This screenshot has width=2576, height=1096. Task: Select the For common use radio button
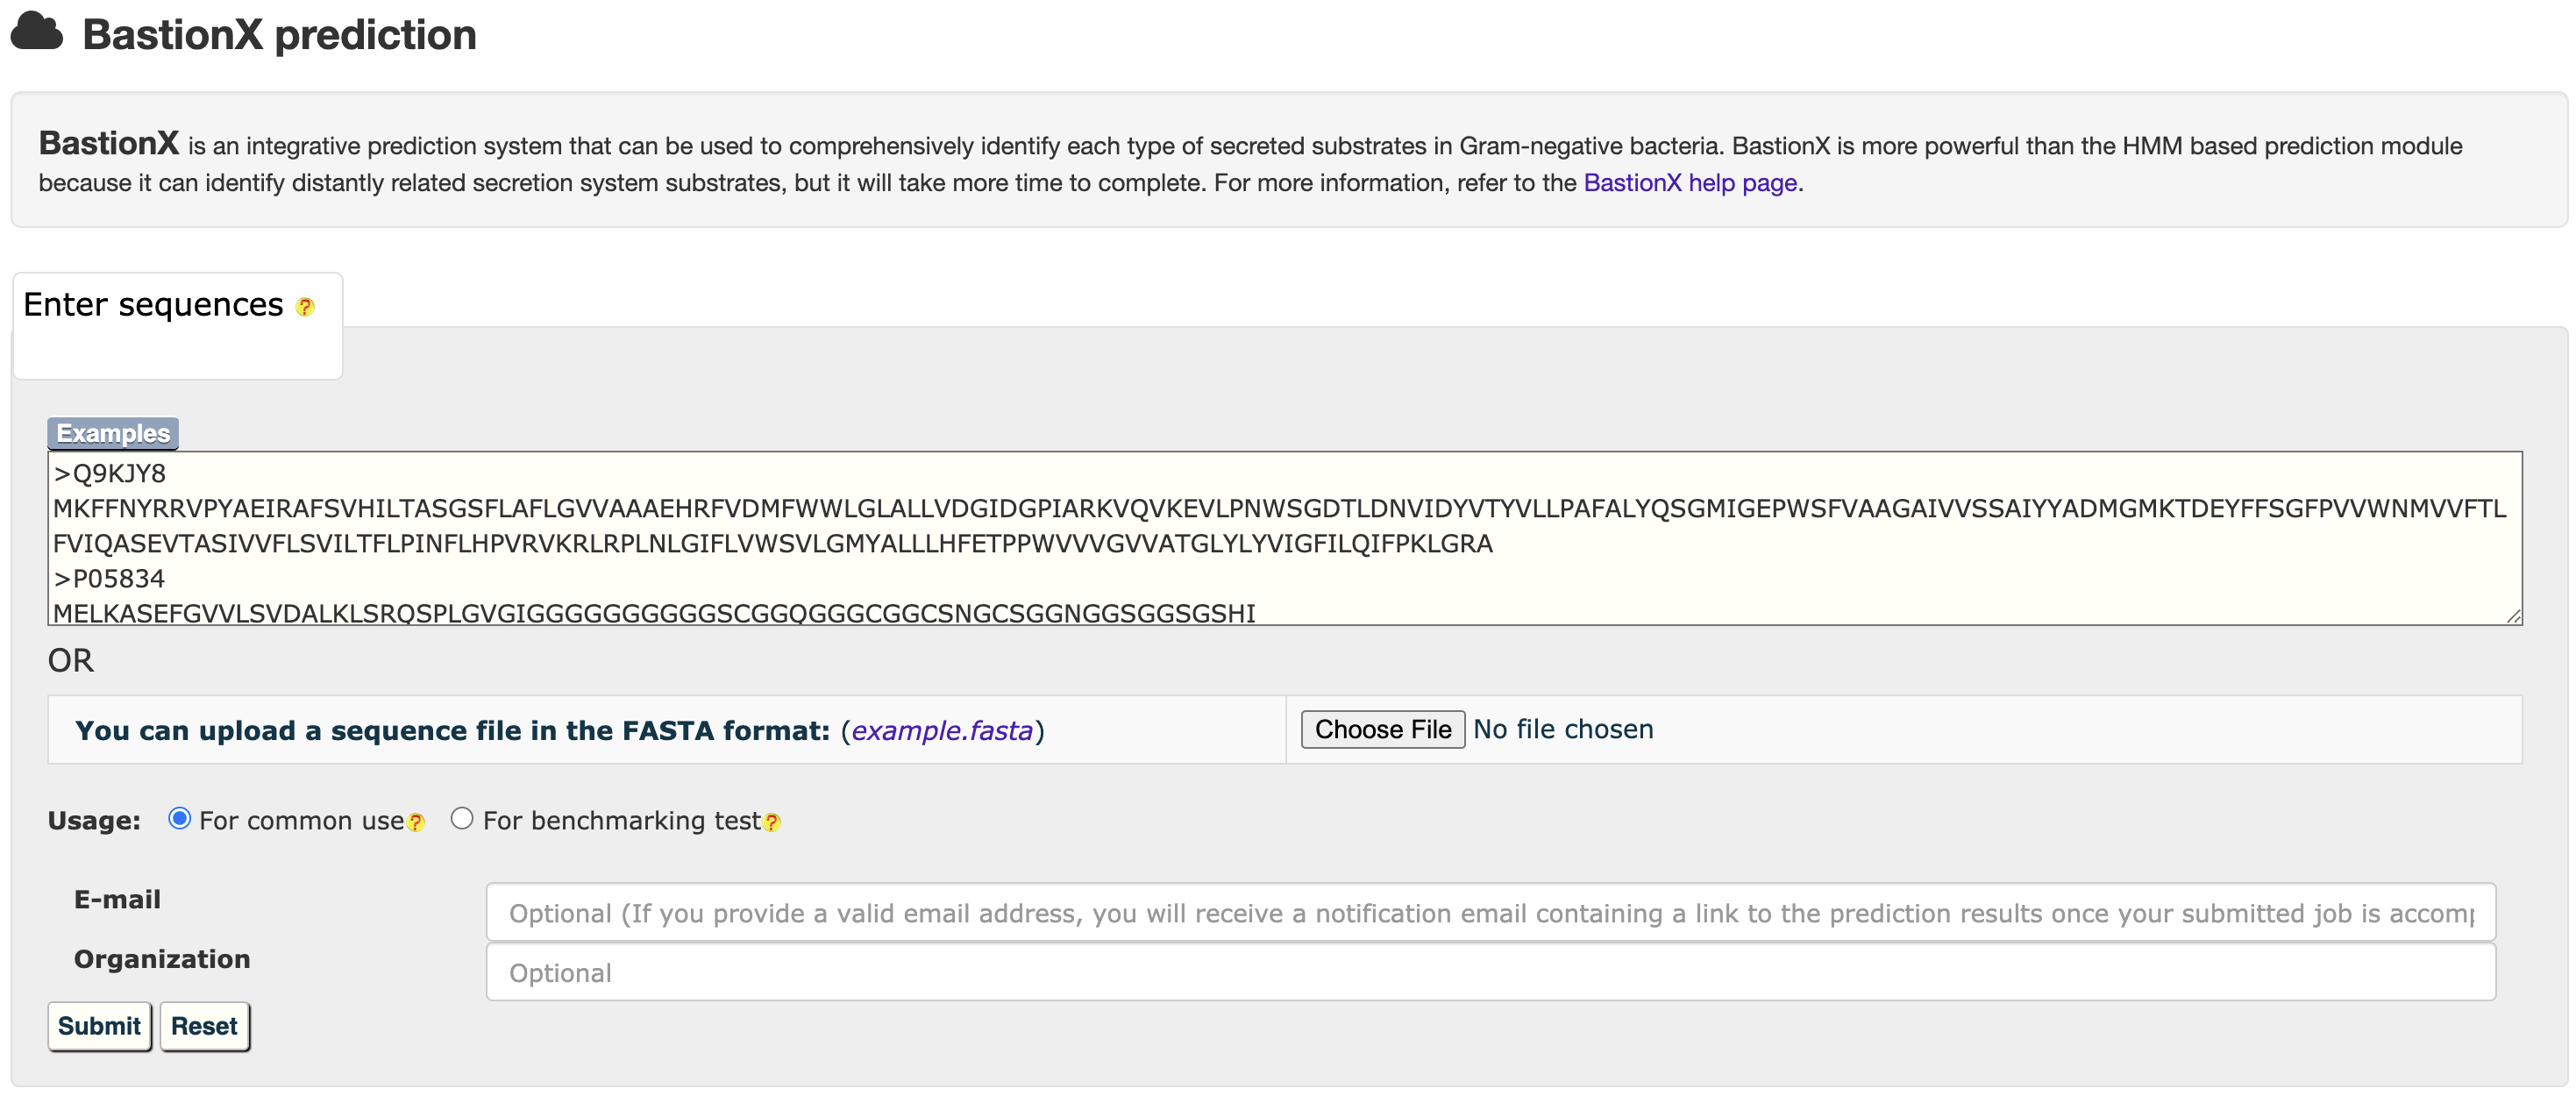click(179, 818)
